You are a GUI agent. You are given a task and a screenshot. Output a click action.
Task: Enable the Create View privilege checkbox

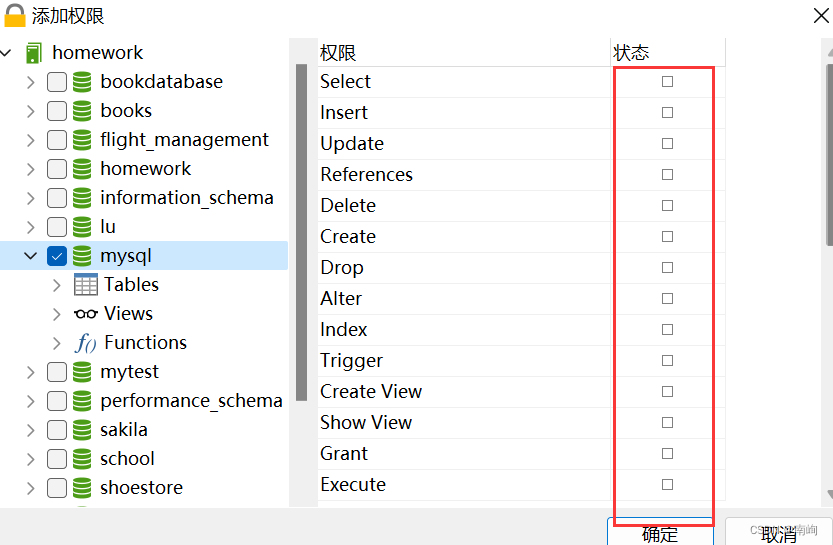(667, 391)
